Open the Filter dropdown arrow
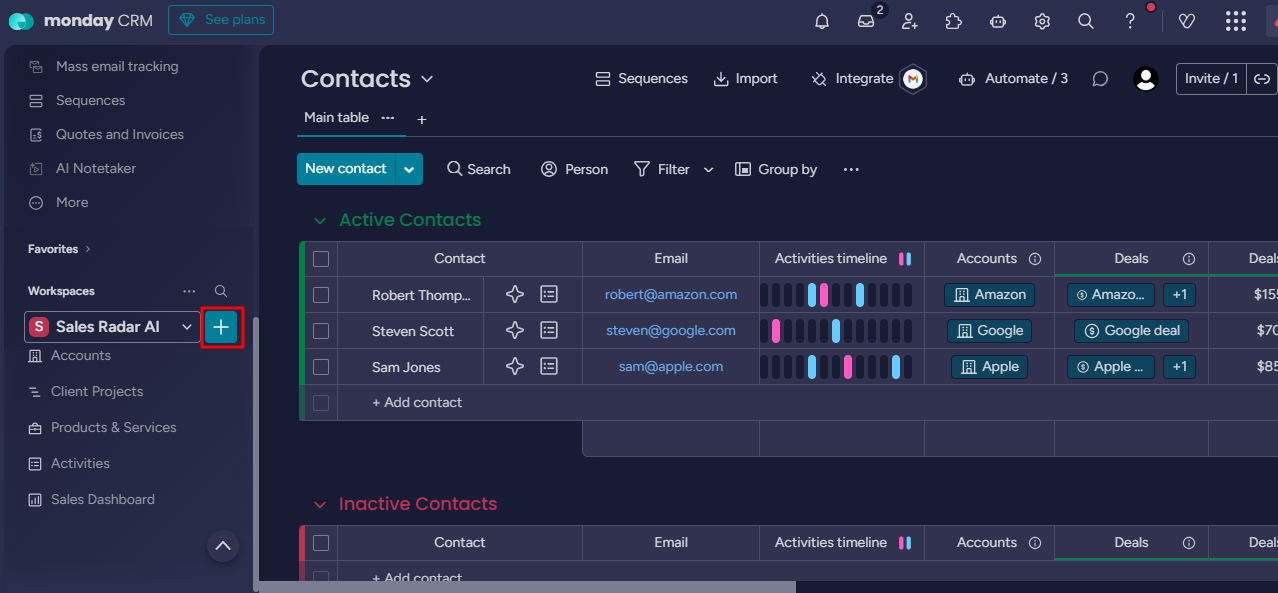Viewport: 1278px width, 593px height. [x=708, y=170]
